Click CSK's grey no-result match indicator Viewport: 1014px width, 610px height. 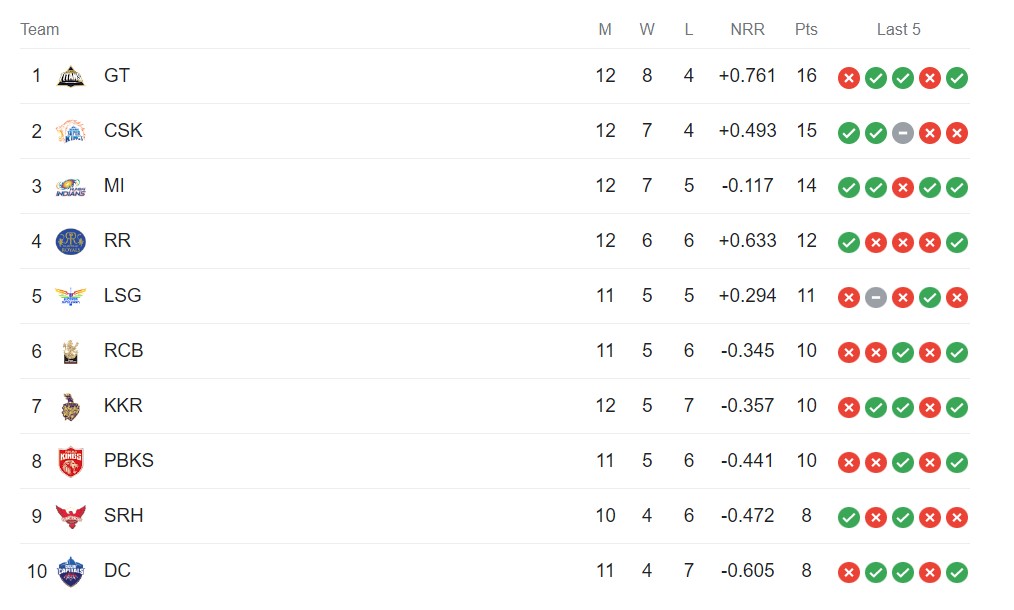pos(902,133)
